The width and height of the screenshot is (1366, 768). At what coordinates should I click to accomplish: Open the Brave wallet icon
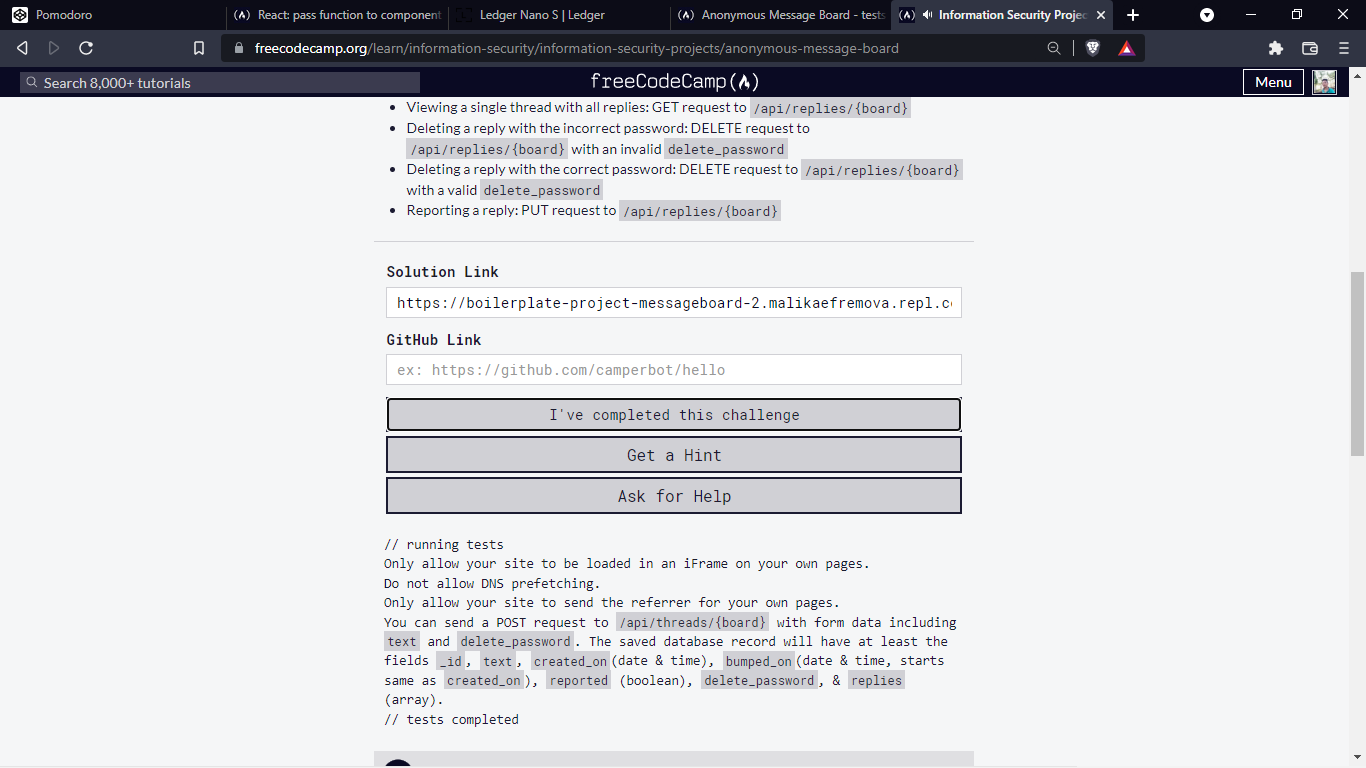pyautogui.click(x=1310, y=48)
